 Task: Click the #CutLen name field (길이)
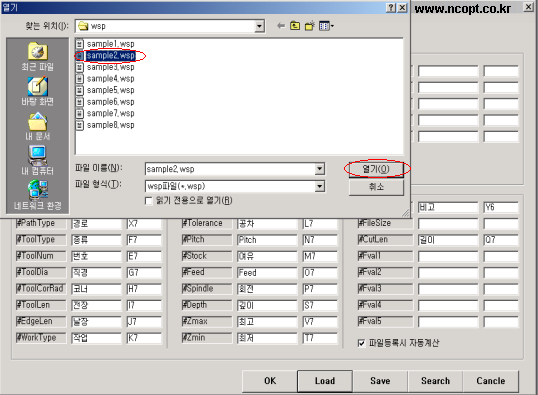tap(448, 240)
